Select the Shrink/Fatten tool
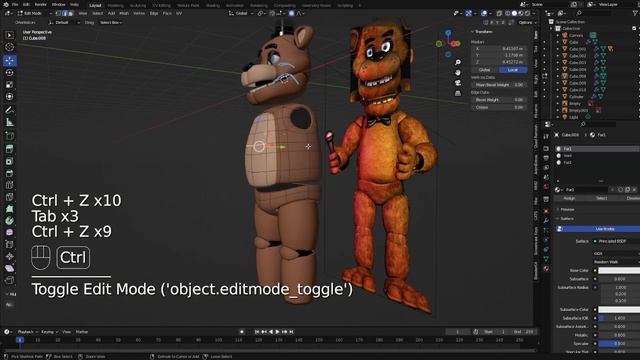 [x=9, y=256]
